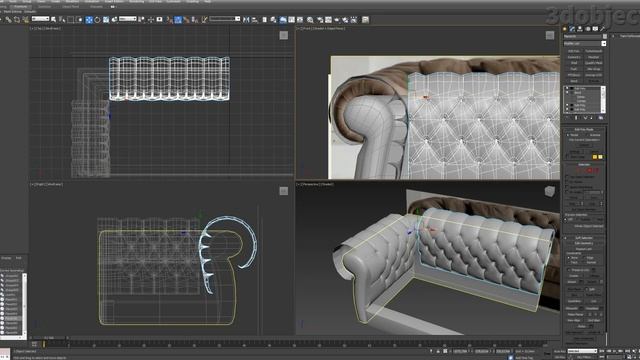Toggle Window/Crossing selection mode
Image resolution: width=640 pixels, height=360 pixels.
(x=80, y=20)
